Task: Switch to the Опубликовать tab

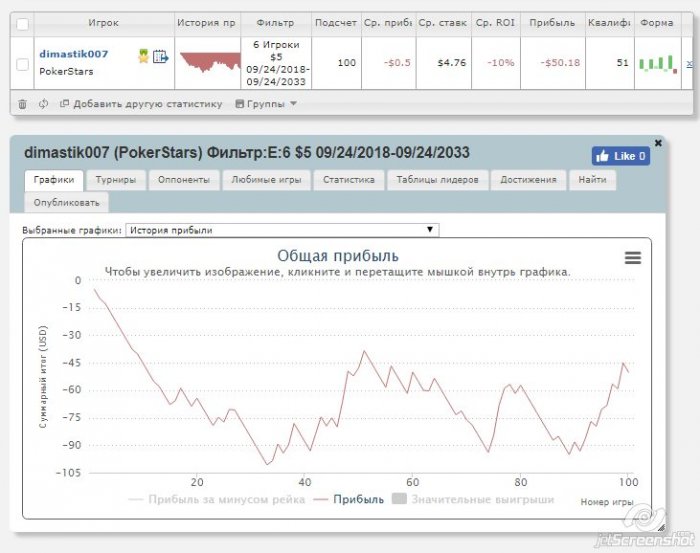Action: tap(67, 203)
